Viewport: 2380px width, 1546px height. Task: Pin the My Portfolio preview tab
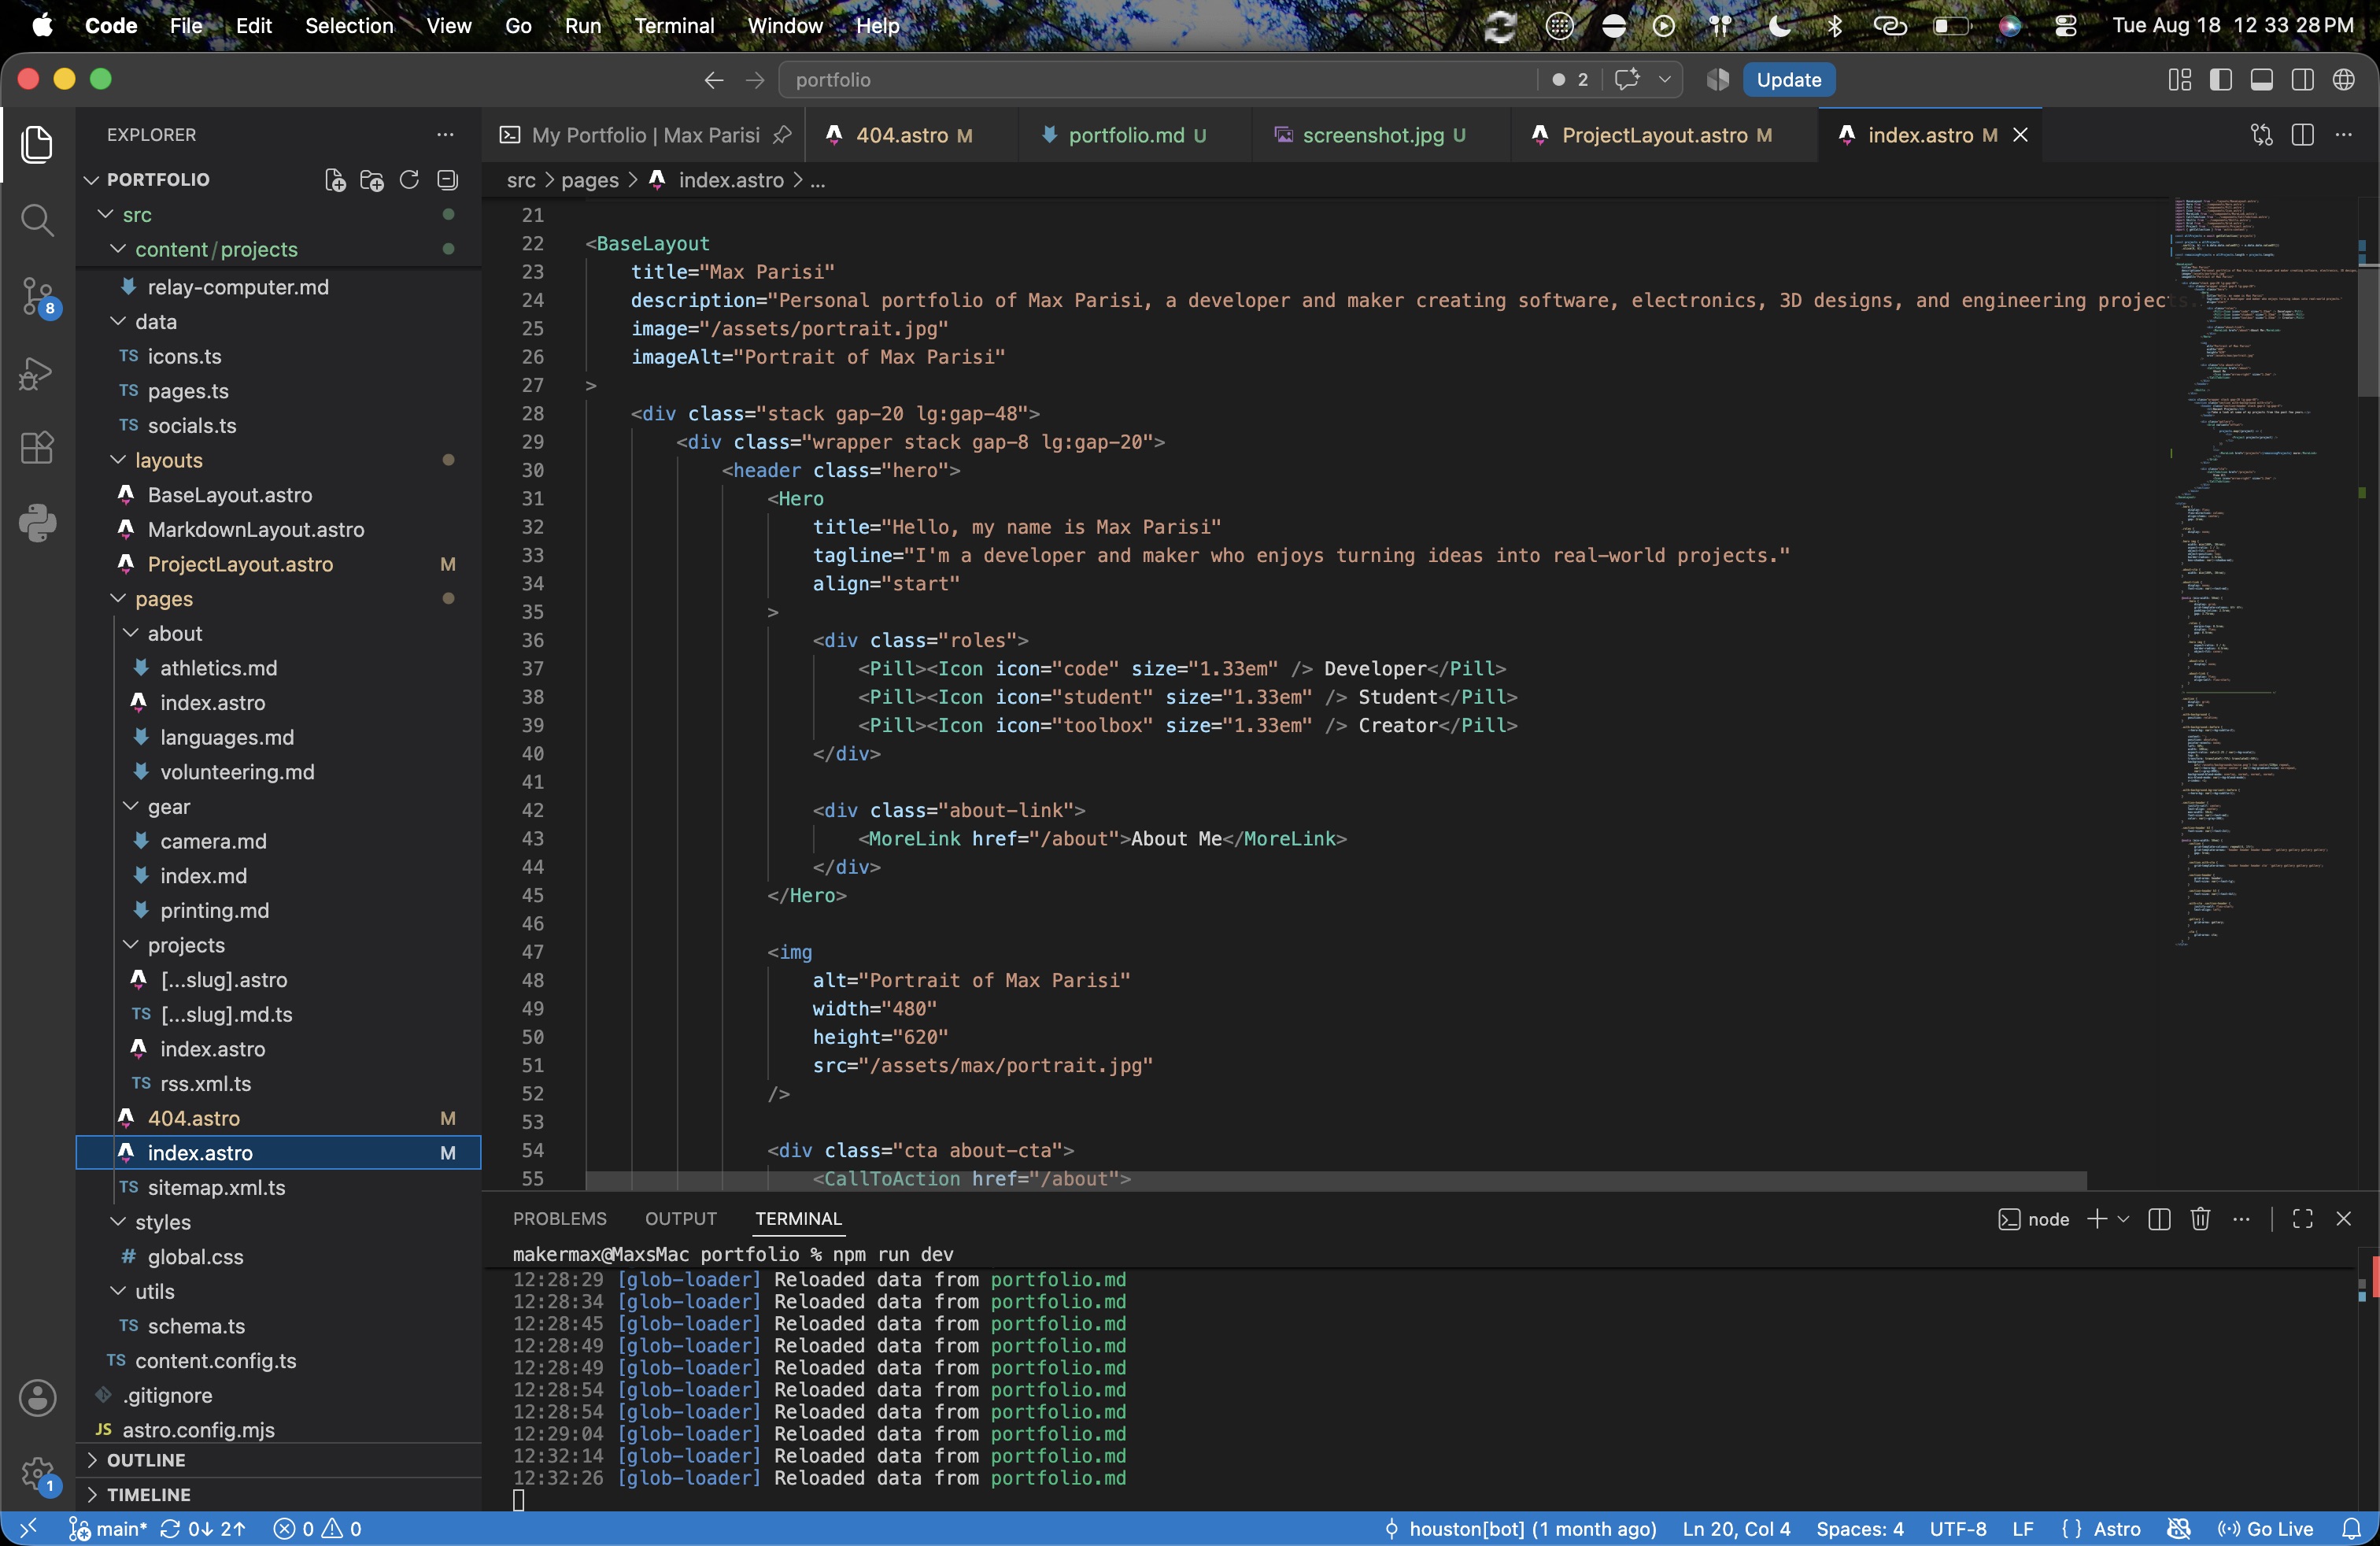(782, 135)
